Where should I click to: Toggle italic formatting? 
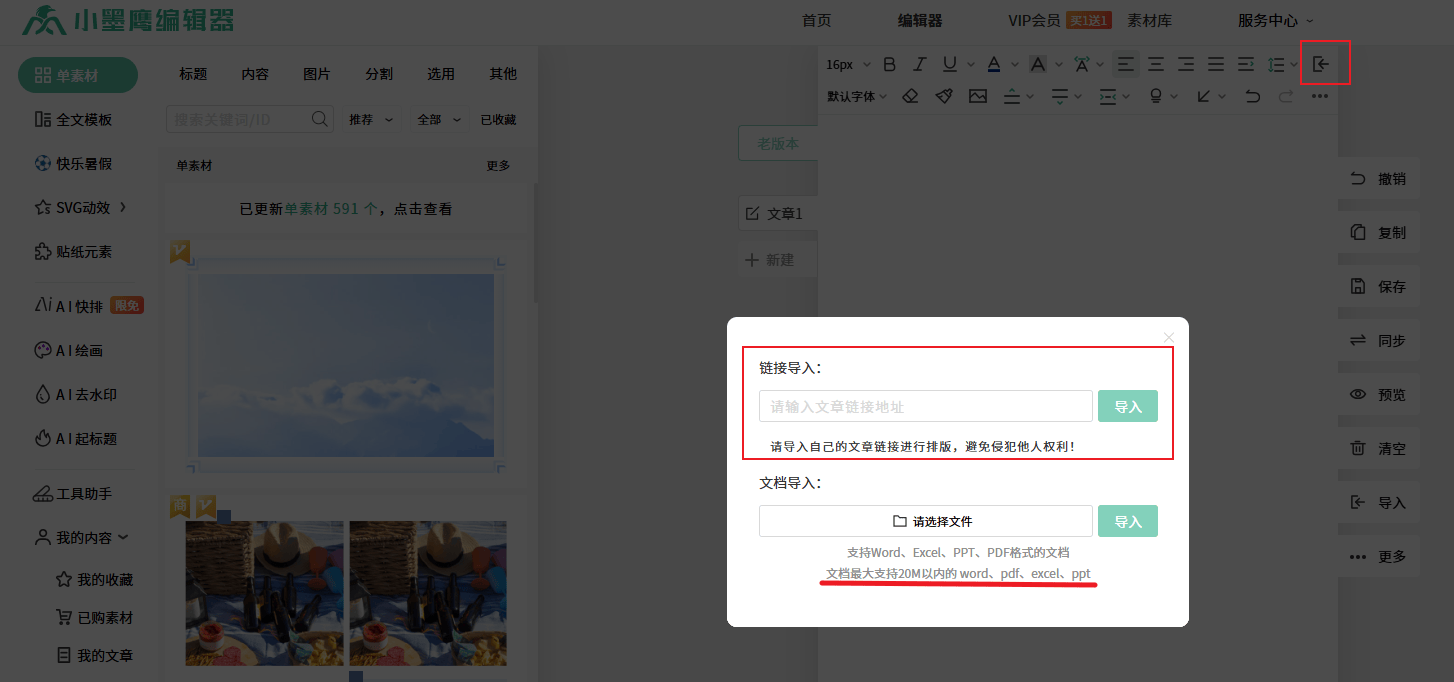(920, 64)
